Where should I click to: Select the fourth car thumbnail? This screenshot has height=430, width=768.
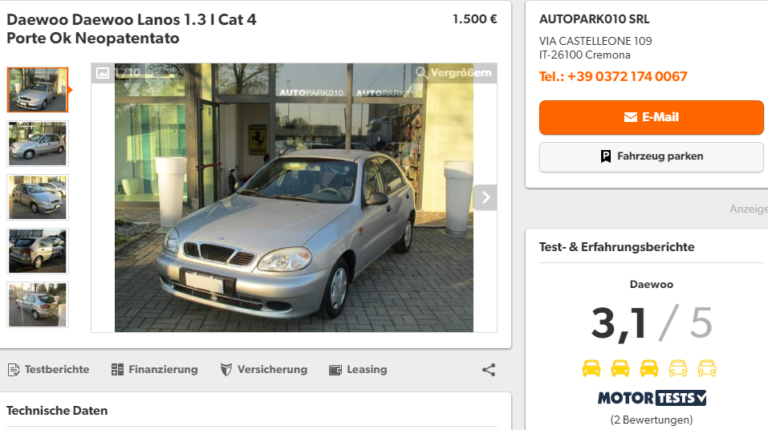coord(37,251)
